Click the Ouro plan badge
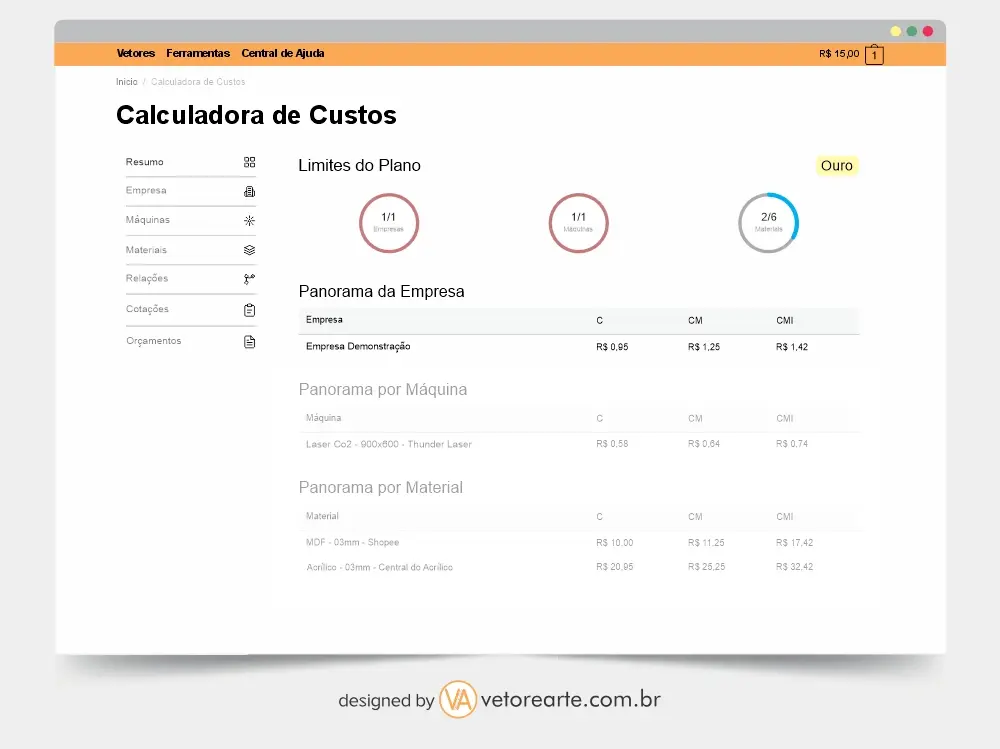The width and height of the screenshot is (1000, 749). point(837,166)
